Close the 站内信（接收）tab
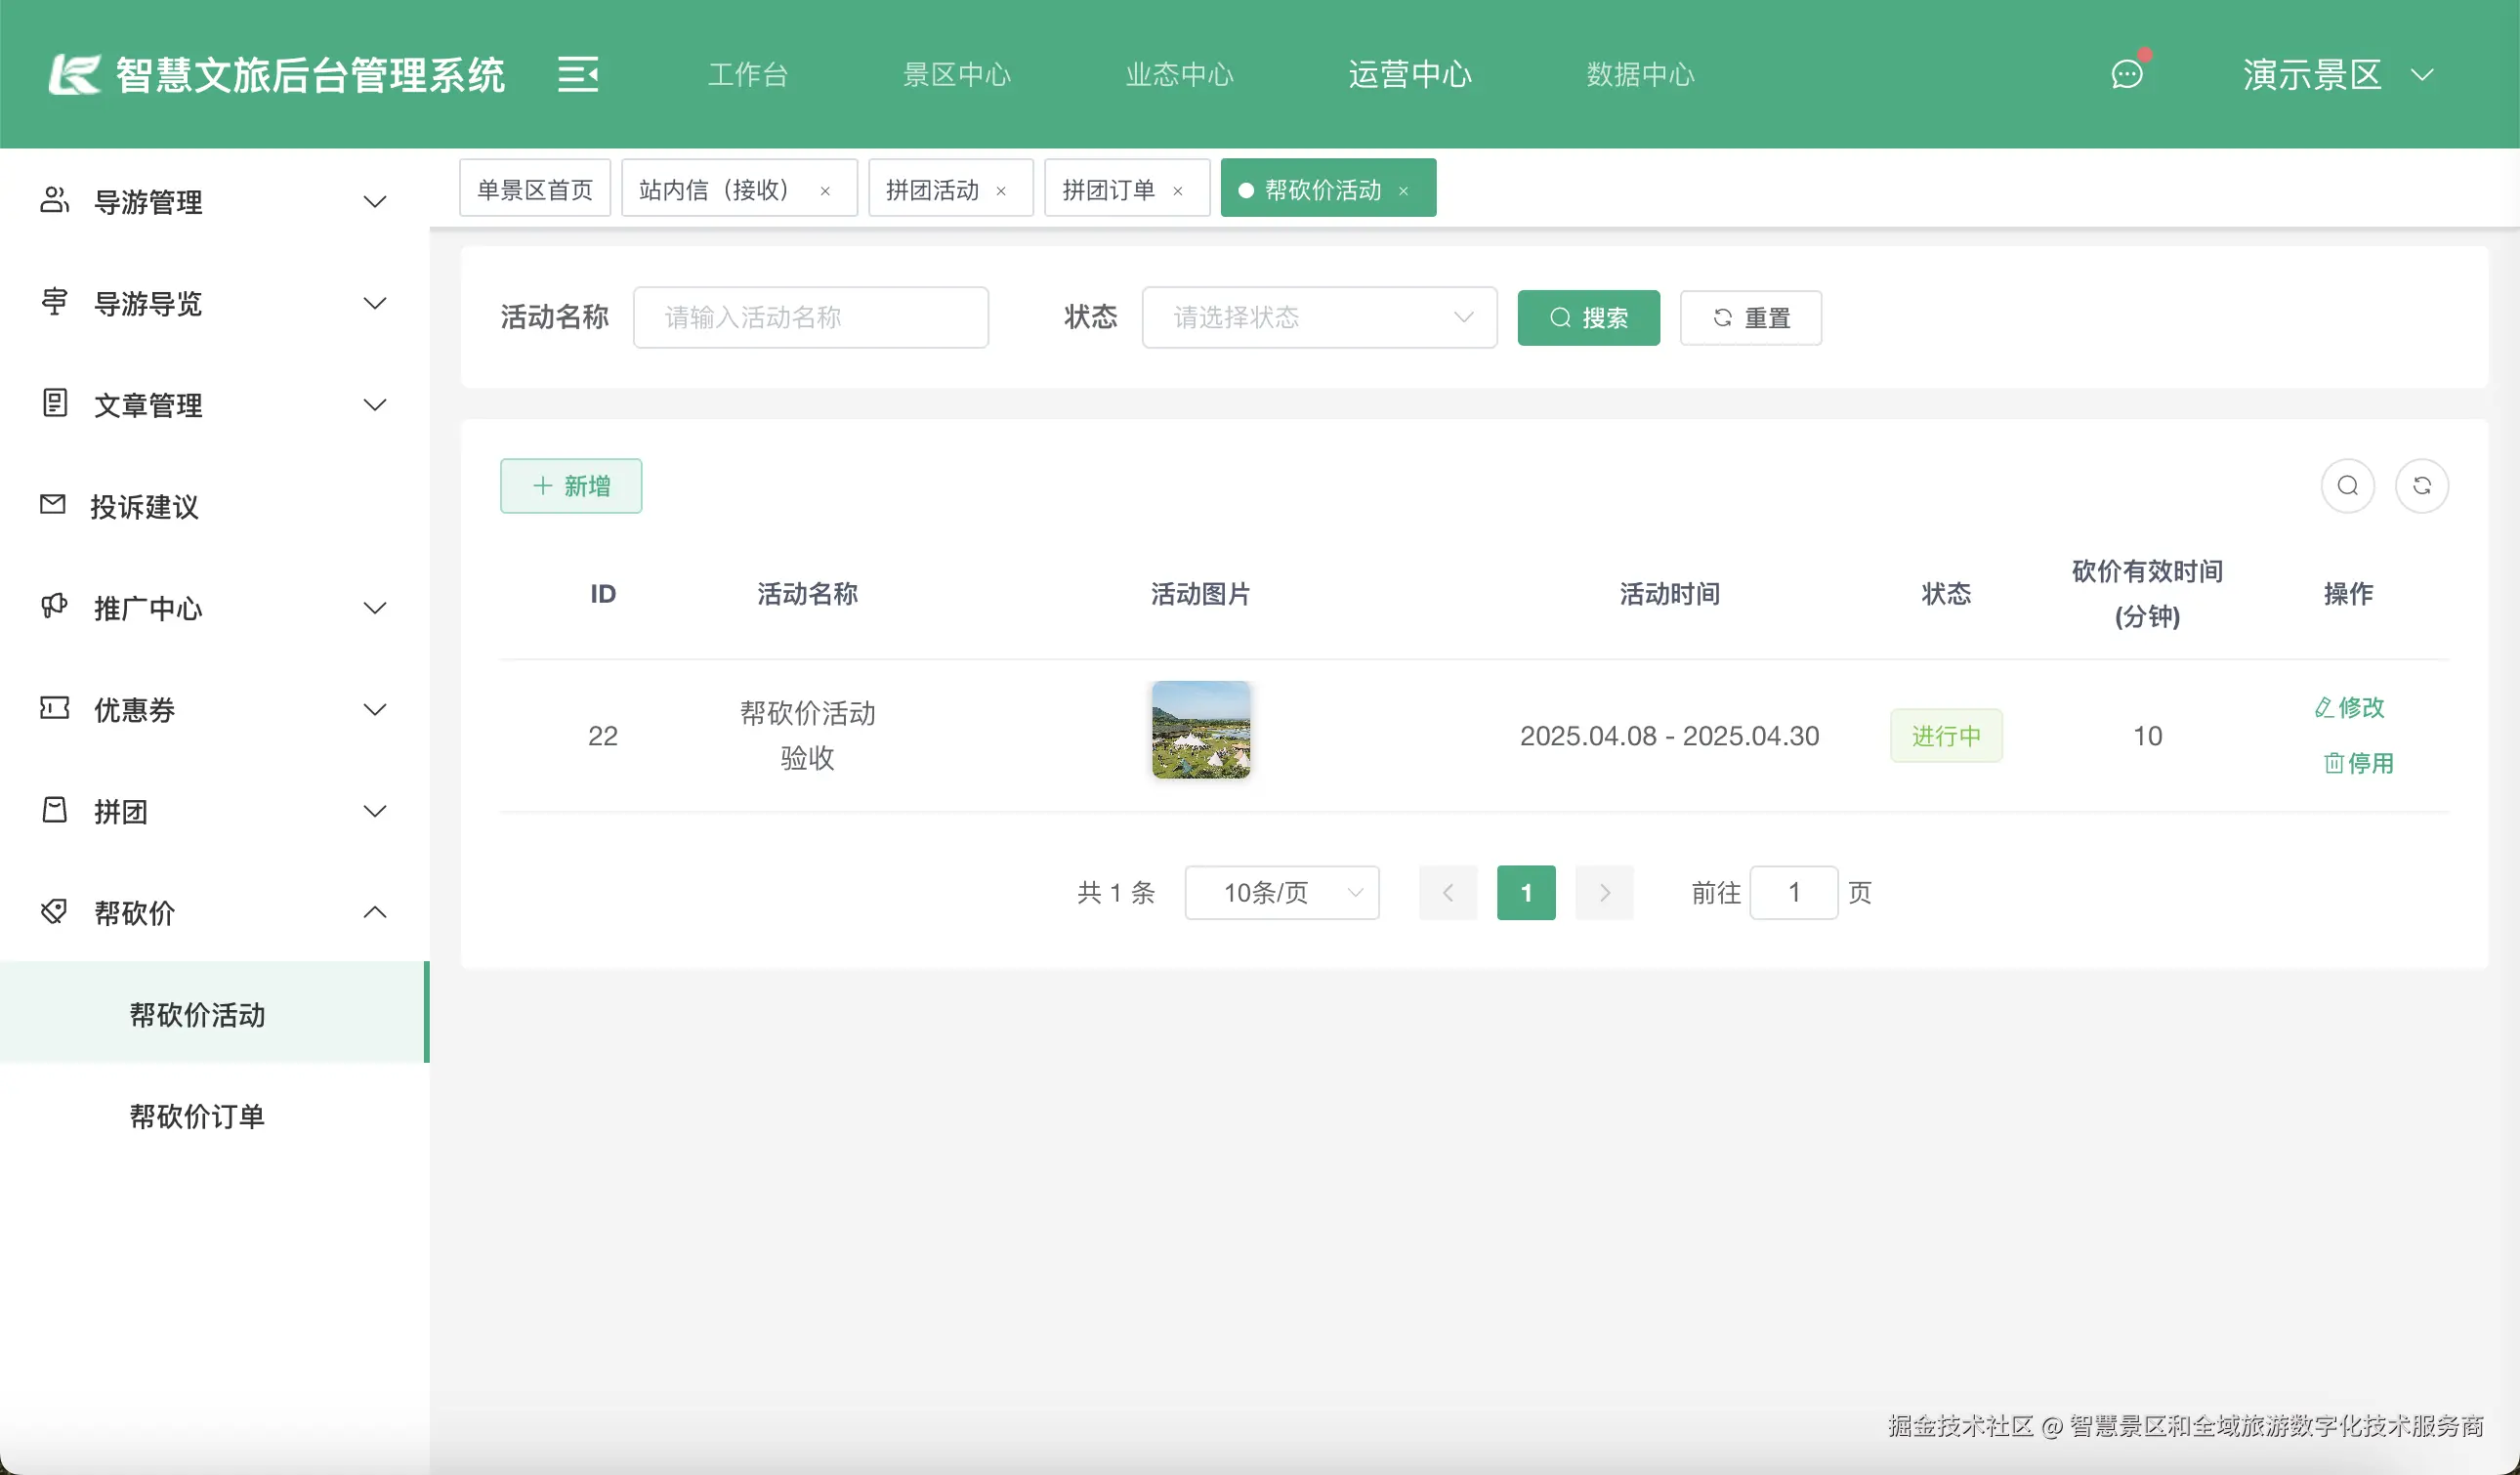Image resolution: width=2520 pixels, height=1475 pixels. click(x=826, y=189)
